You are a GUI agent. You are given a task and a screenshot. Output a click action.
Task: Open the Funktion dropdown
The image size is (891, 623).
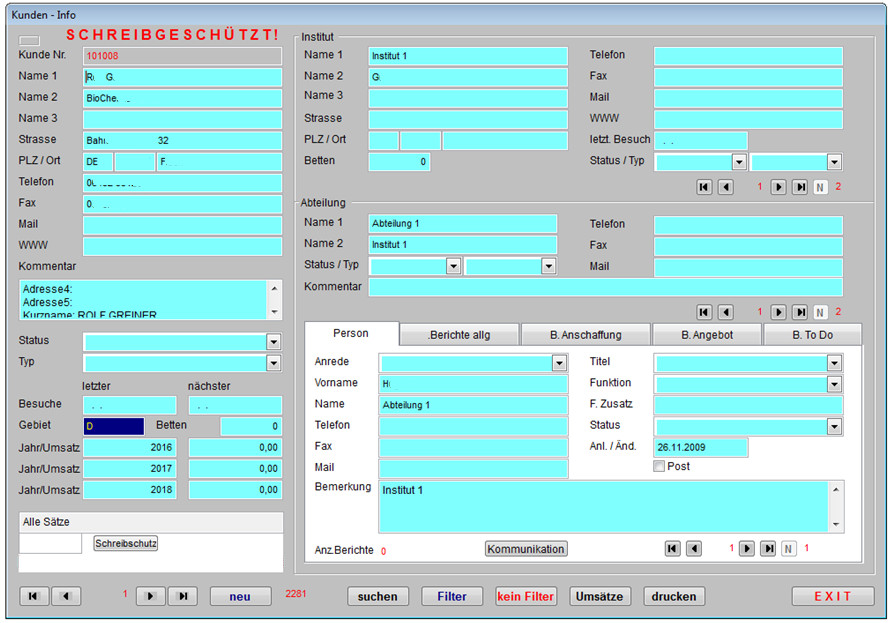click(x=834, y=384)
